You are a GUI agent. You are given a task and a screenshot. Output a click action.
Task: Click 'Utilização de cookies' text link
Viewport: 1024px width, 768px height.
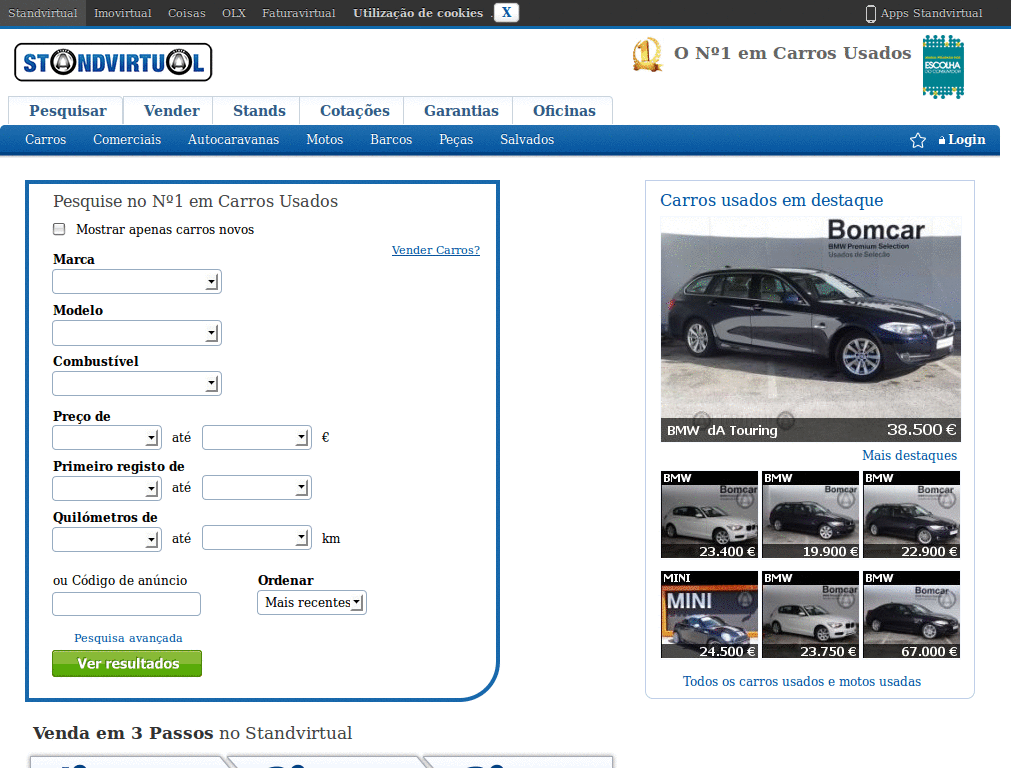point(418,13)
